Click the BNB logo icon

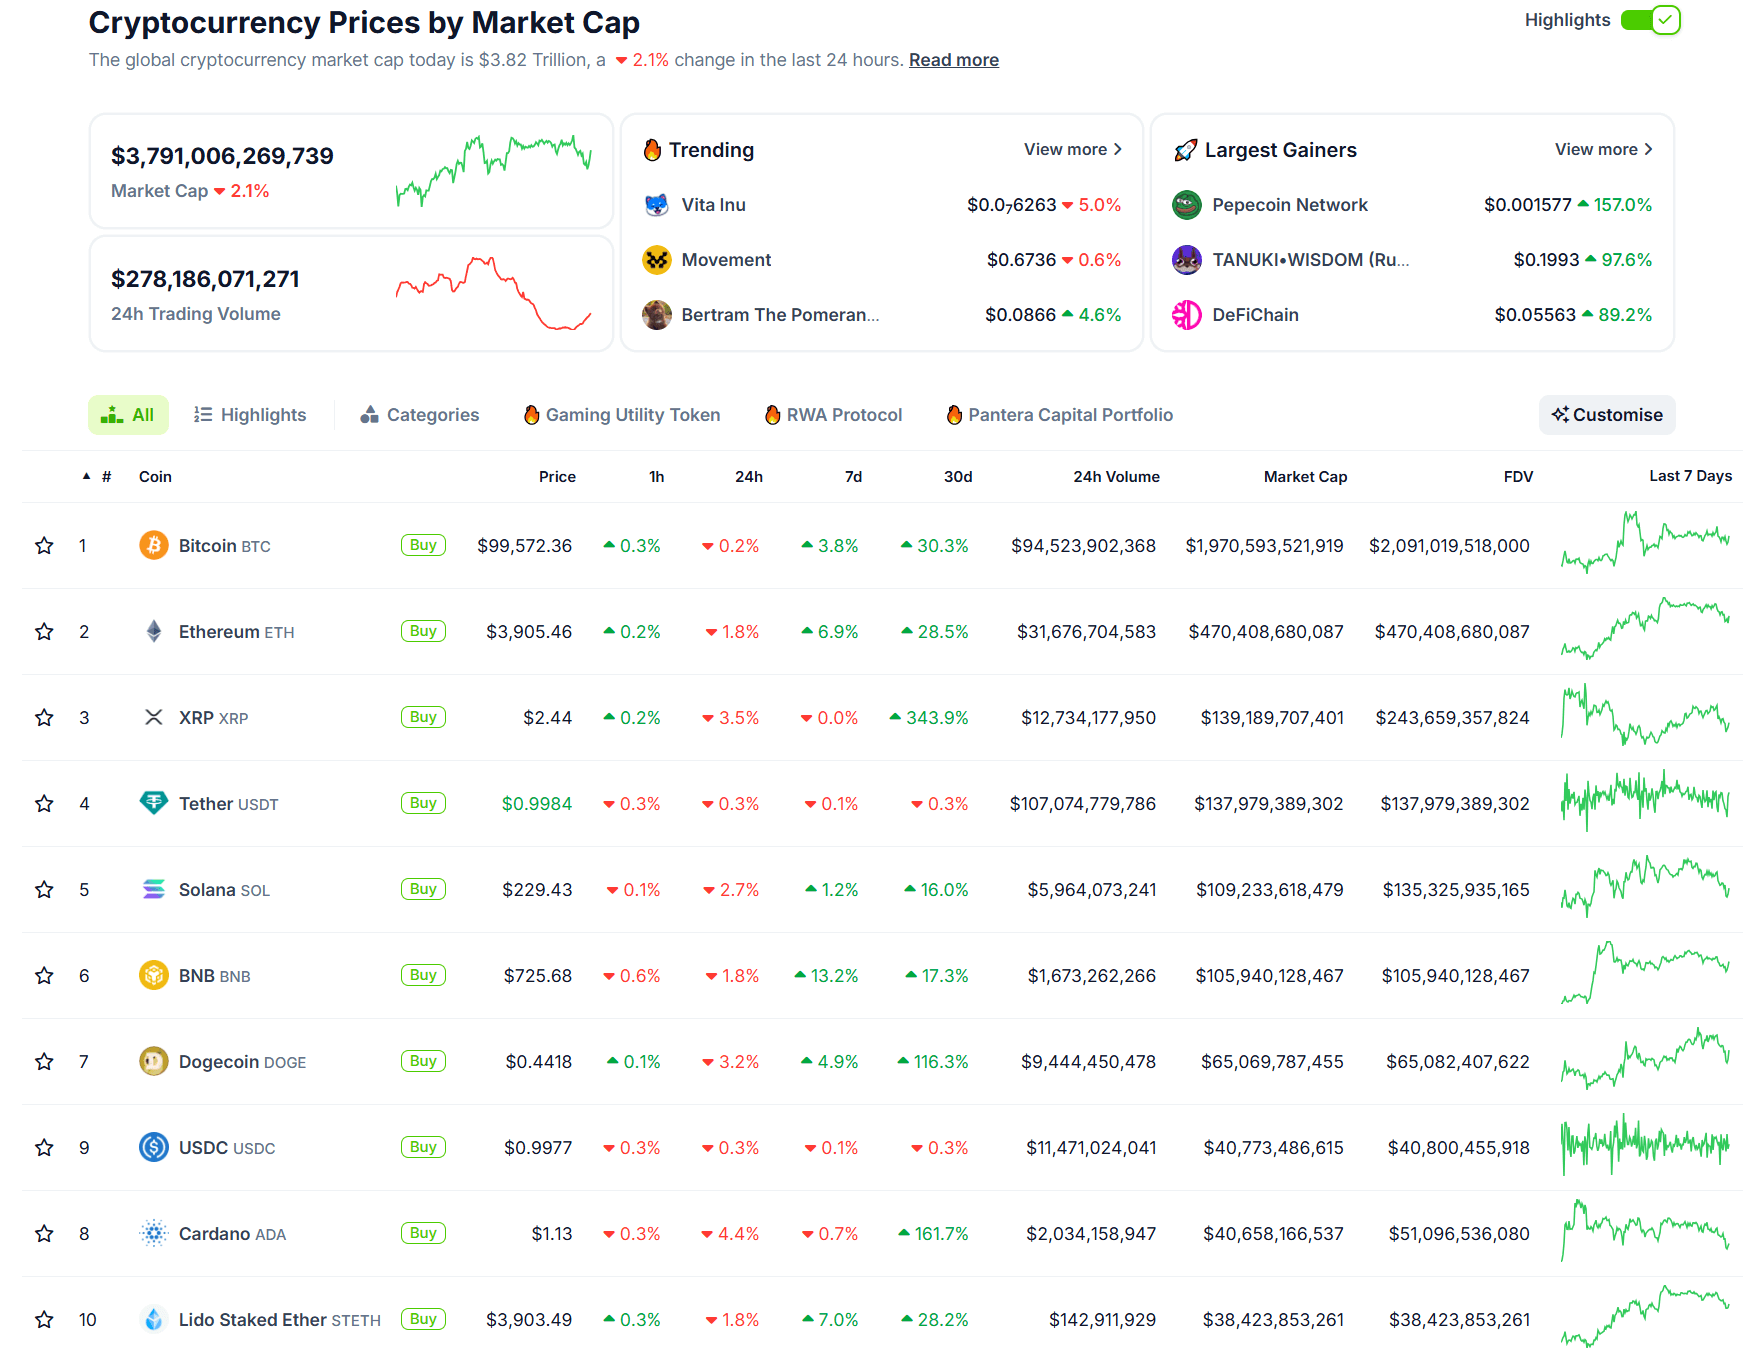[x=153, y=975]
